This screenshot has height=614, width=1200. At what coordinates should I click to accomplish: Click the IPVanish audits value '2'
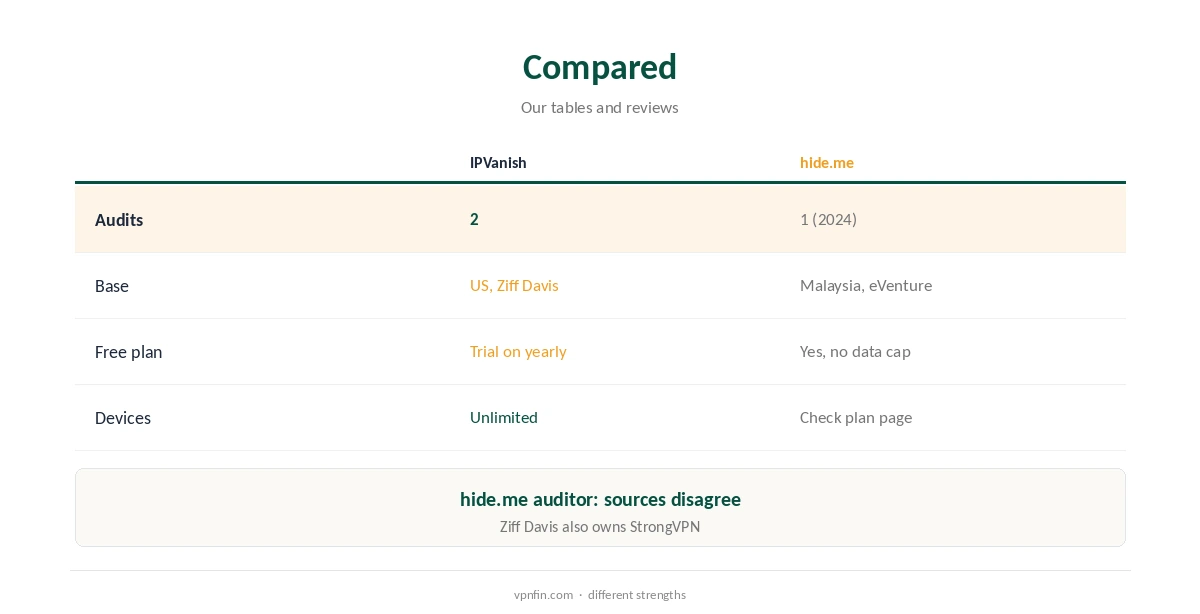pos(474,219)
